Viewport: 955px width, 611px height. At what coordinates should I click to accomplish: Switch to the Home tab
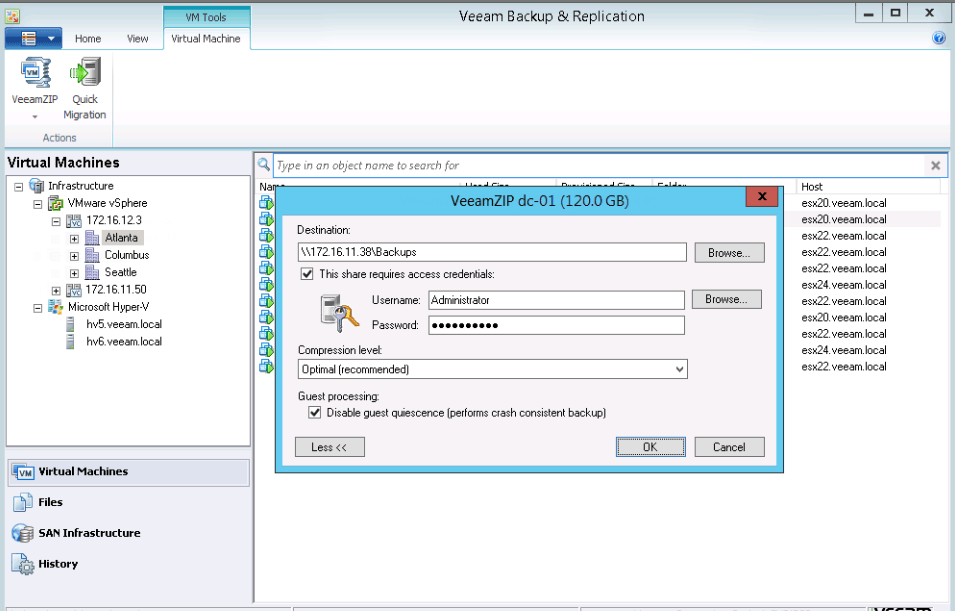[88, 38]
